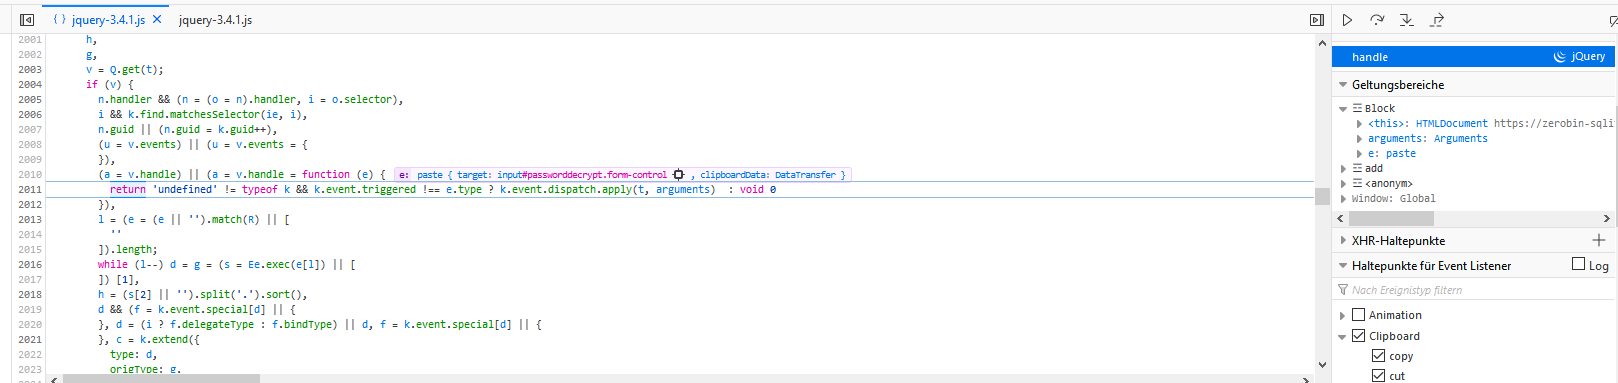Enable the Log checkbox
The height and width of the screenshot is (383, 1618).
pos(1578,264)
